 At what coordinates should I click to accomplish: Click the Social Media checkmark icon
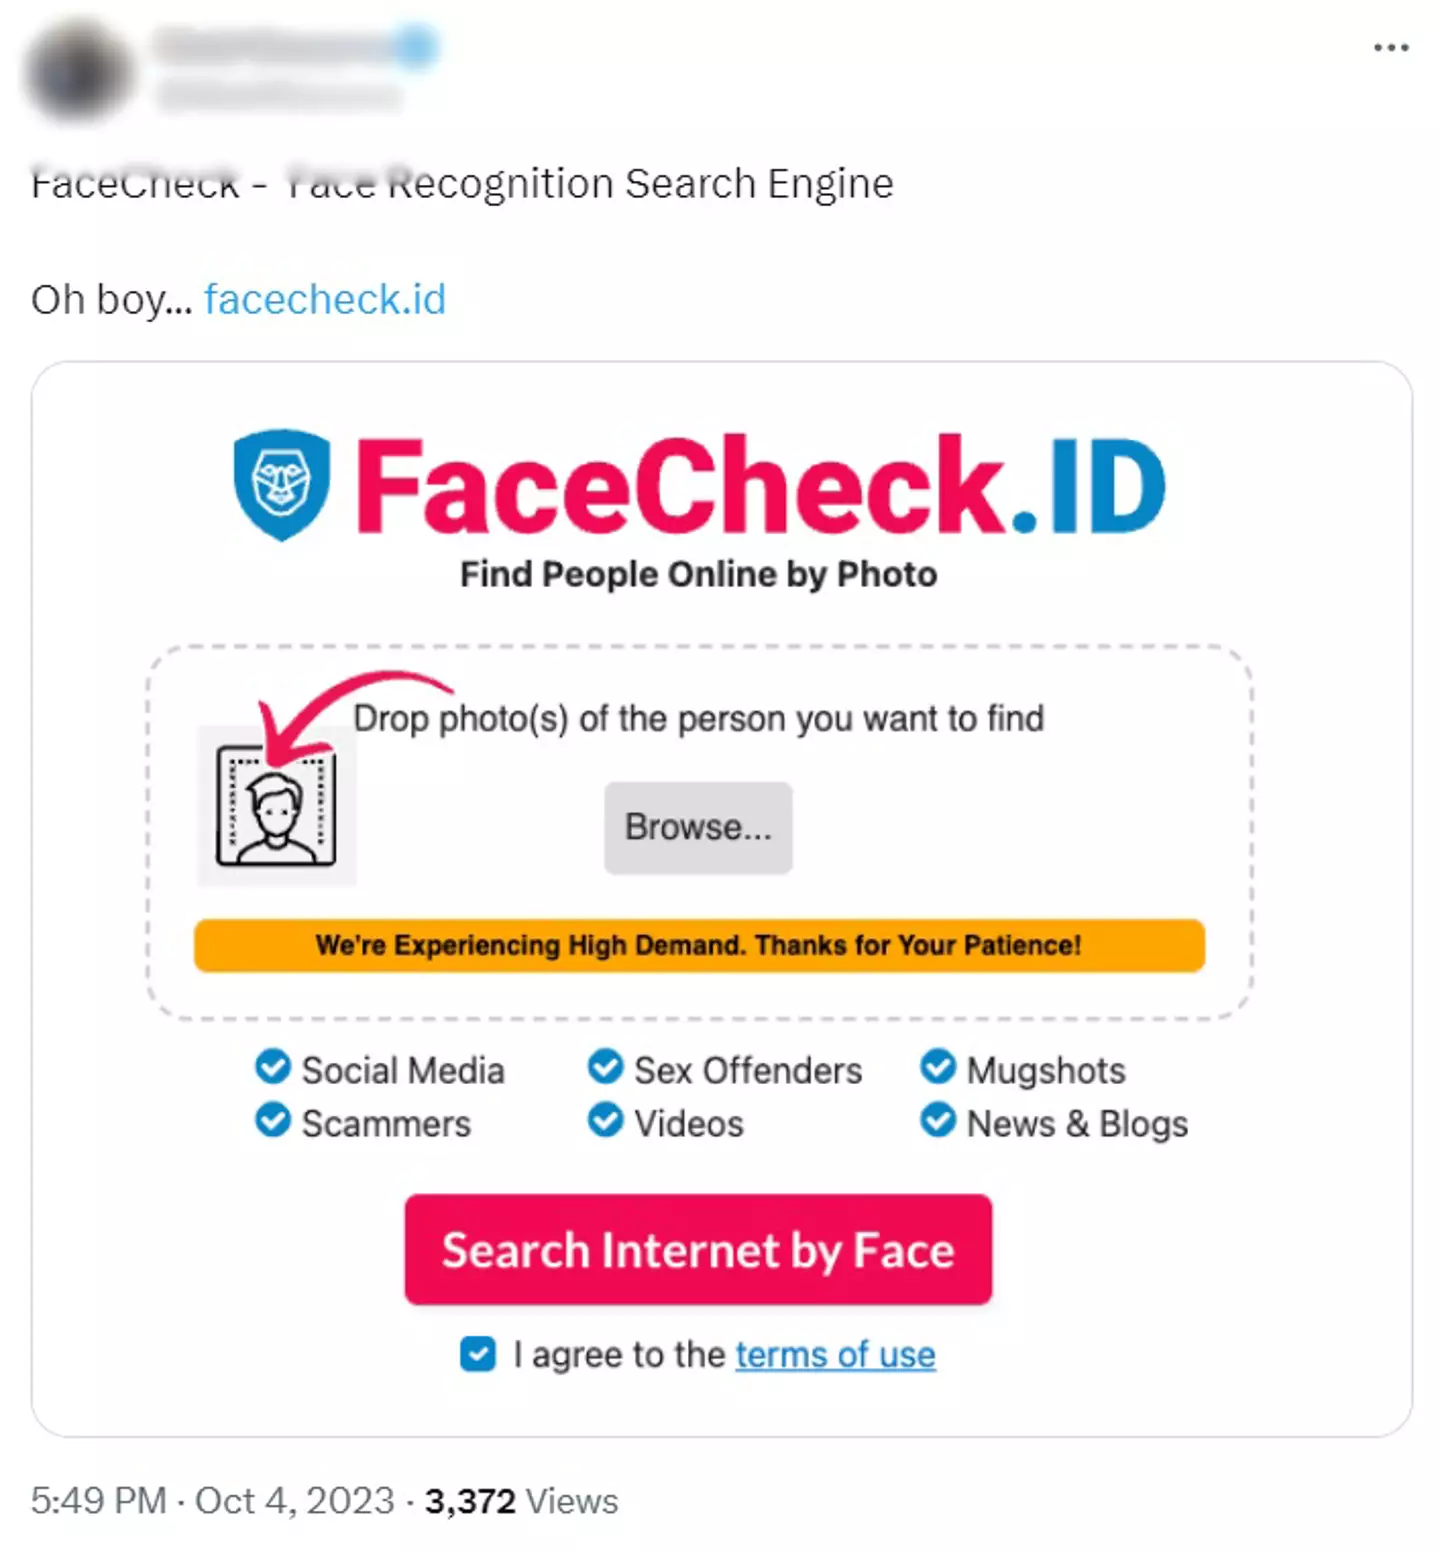(x=272, y=1068)
